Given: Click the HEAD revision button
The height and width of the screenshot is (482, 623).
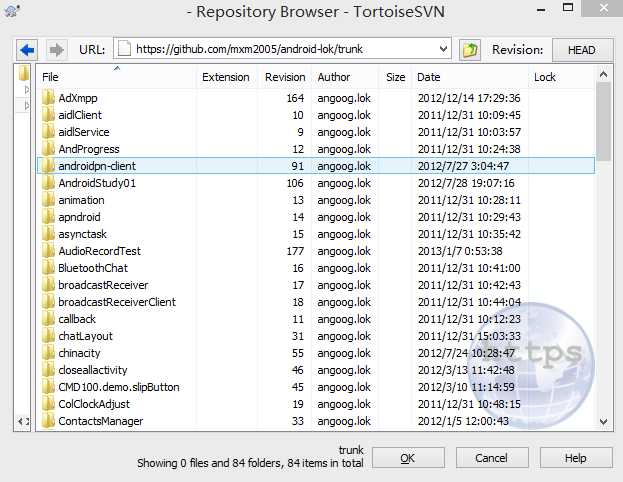Looking at the screenshot, I should point(582,50).
